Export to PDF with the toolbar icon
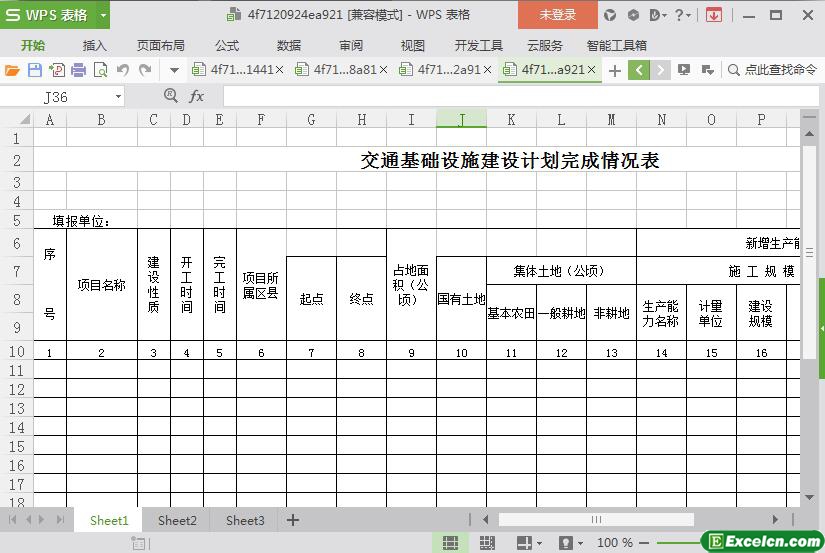This screenshot has width=825, height=553. click(57, 70)
